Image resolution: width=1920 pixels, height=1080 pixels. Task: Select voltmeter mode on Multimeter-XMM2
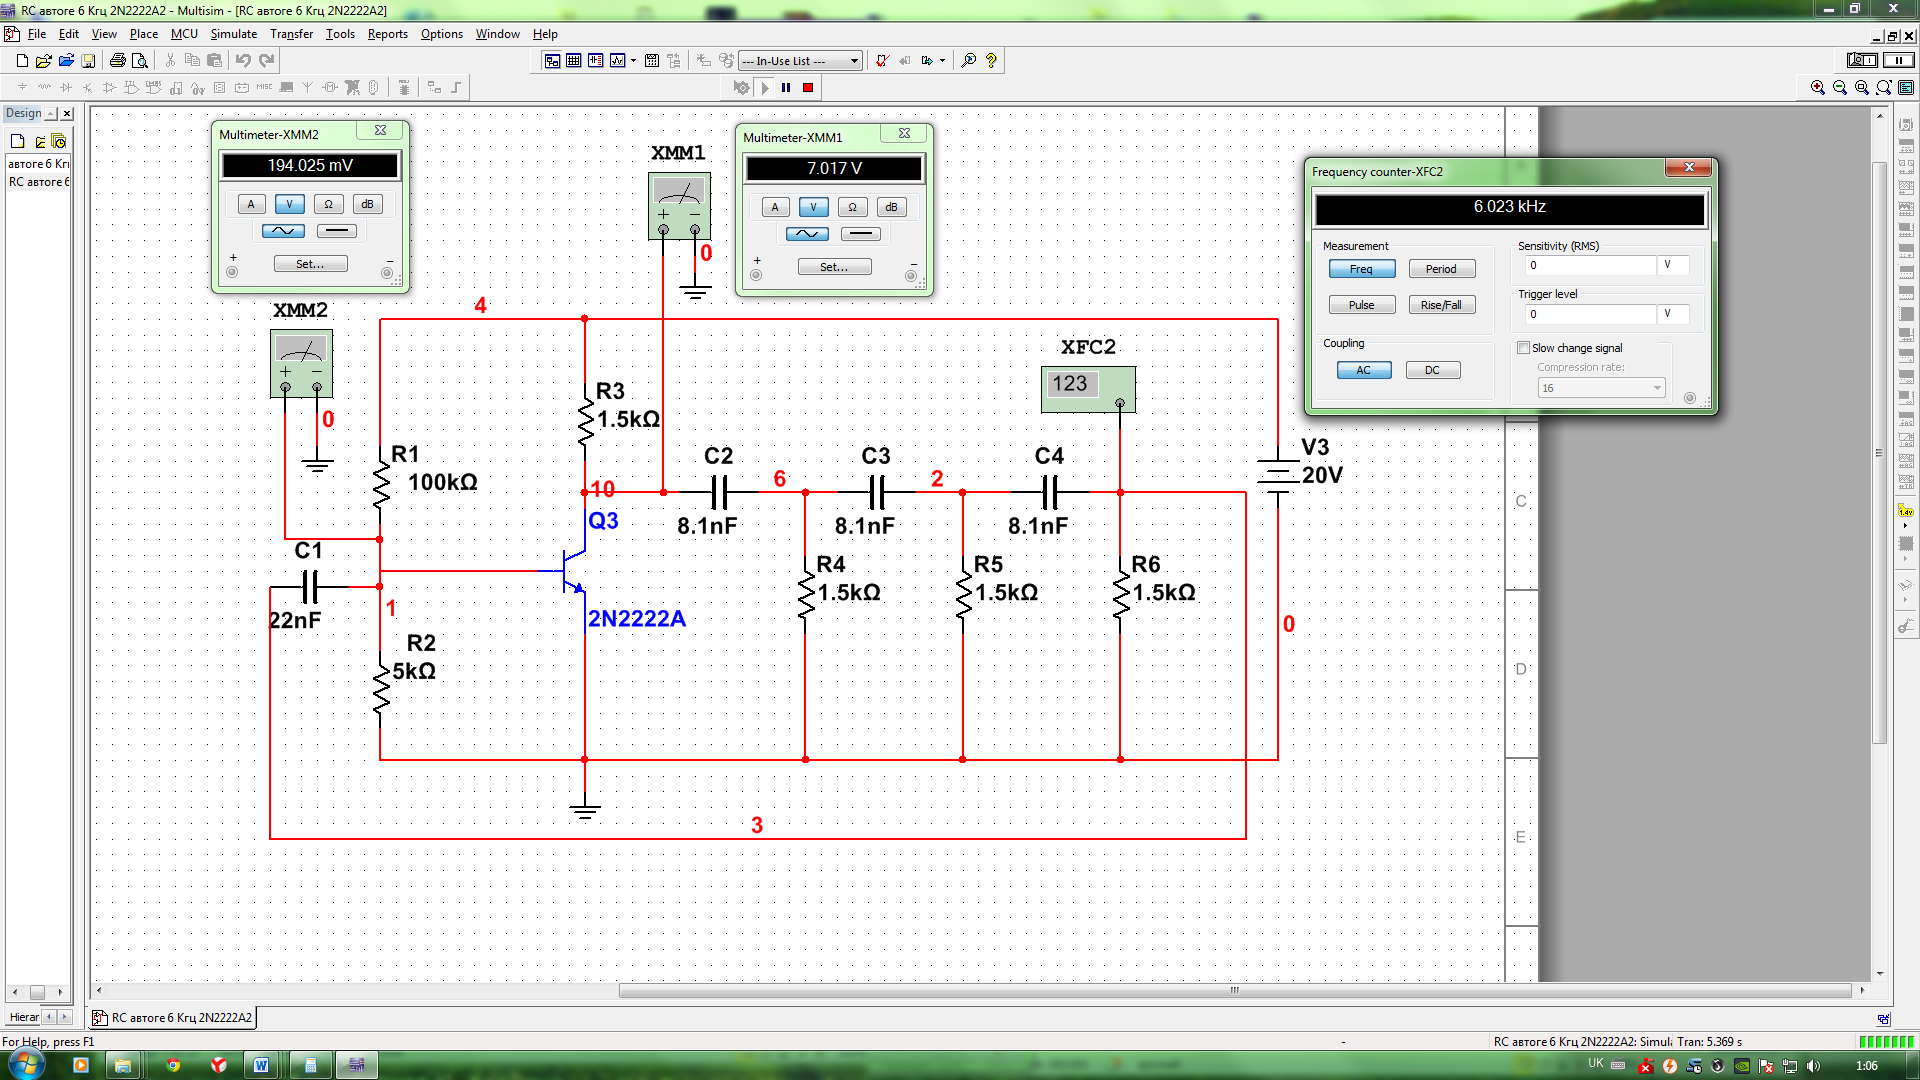(290, 204)
